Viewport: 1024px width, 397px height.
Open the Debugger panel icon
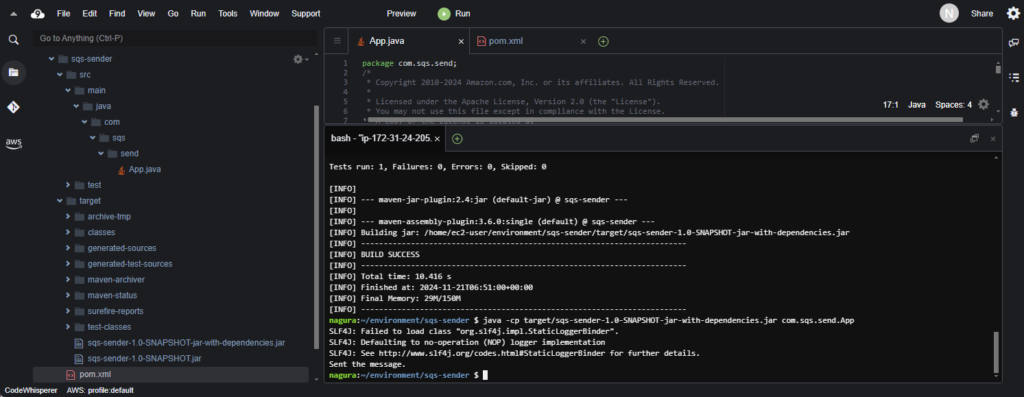pyautogui.click(x=1014, y=112)
